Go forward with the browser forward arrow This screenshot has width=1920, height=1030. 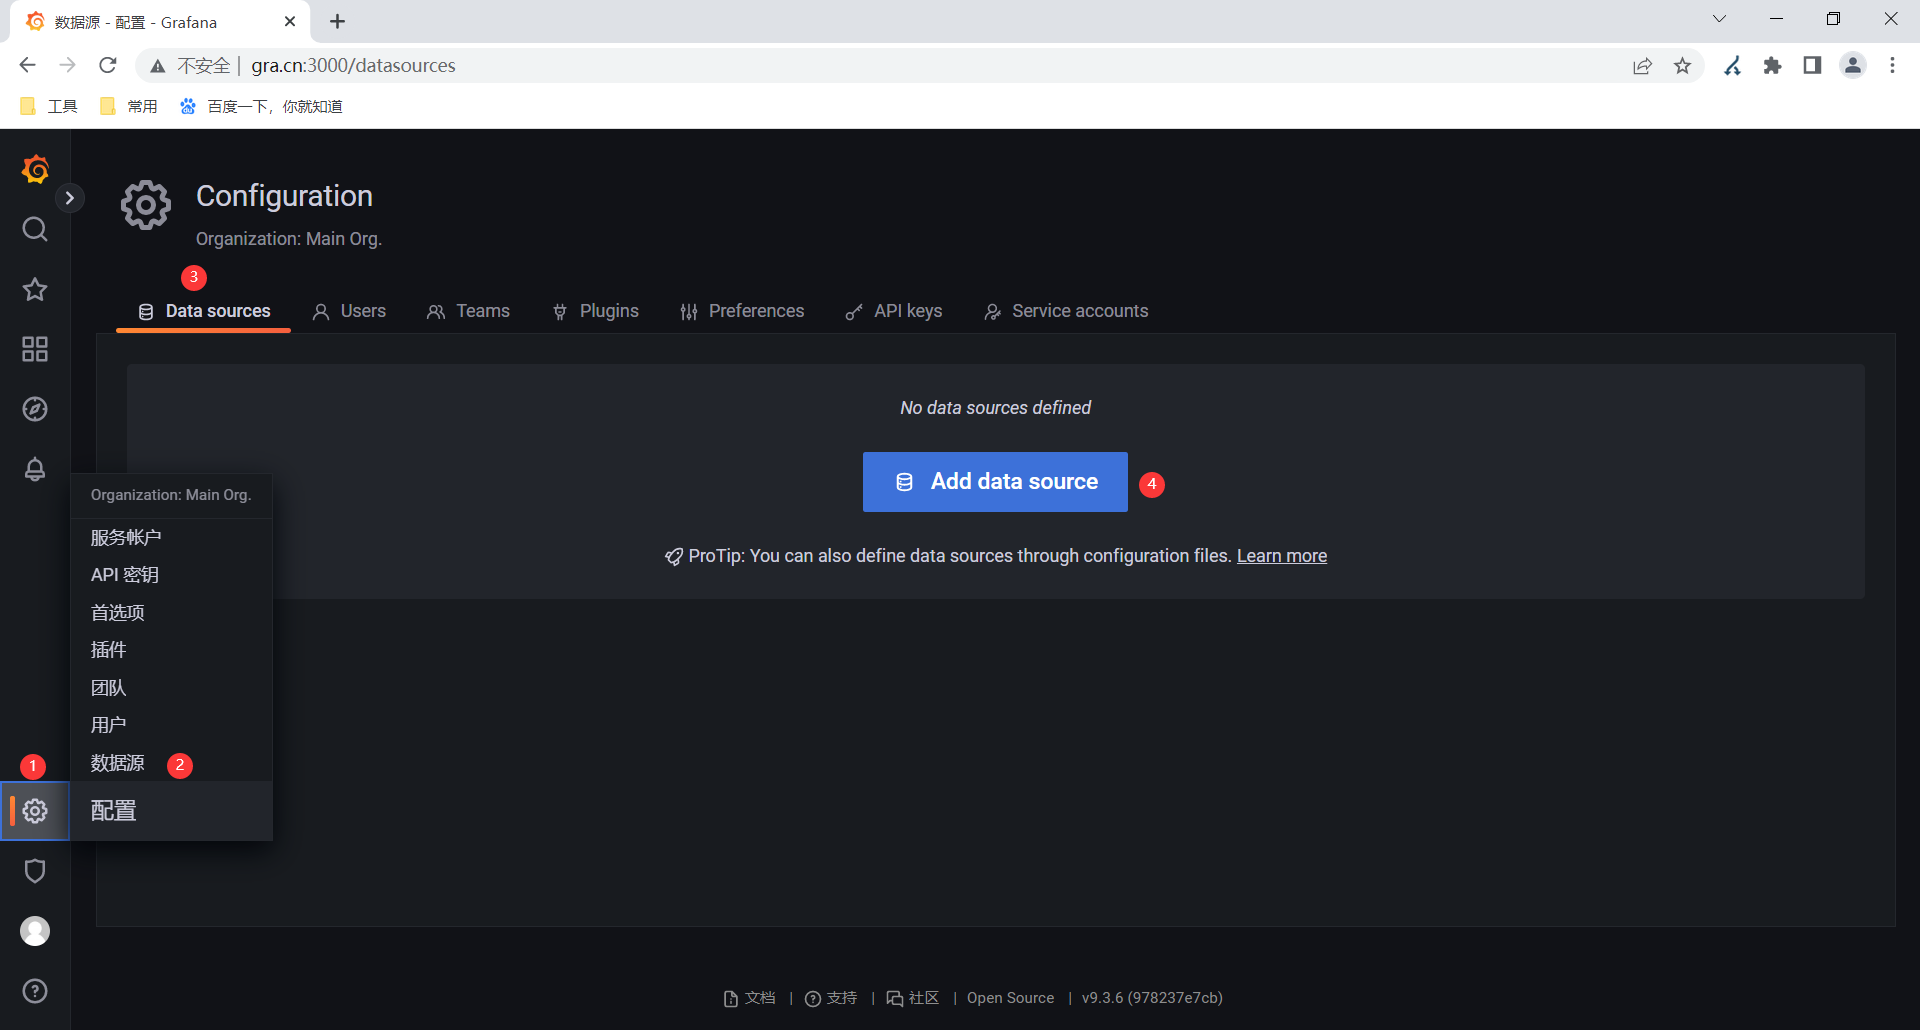point(67,65)
